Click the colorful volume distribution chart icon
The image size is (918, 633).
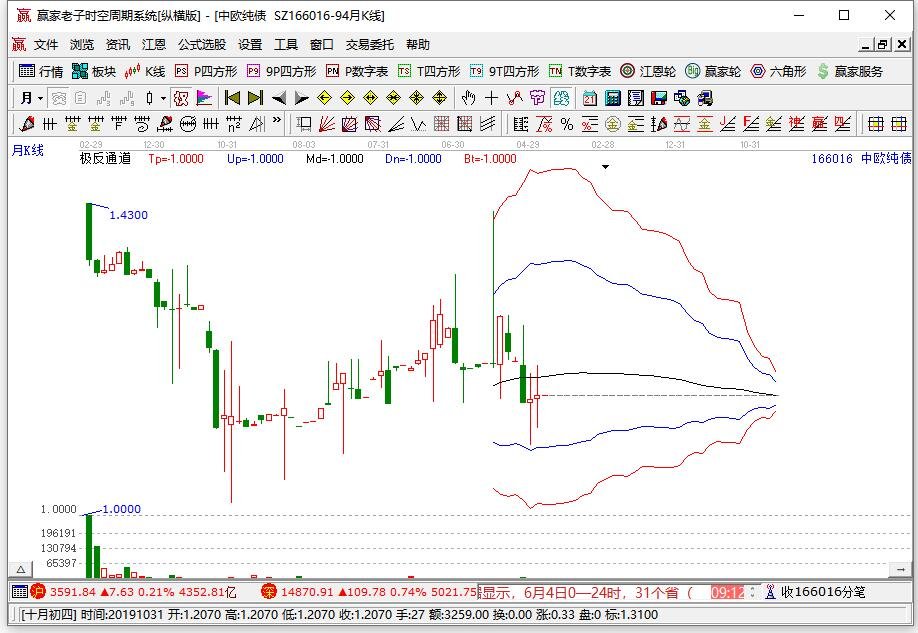204,98
